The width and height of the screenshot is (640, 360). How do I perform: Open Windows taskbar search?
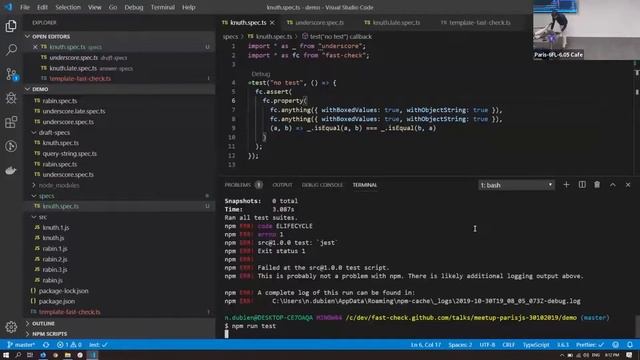(x=18, y=355)
